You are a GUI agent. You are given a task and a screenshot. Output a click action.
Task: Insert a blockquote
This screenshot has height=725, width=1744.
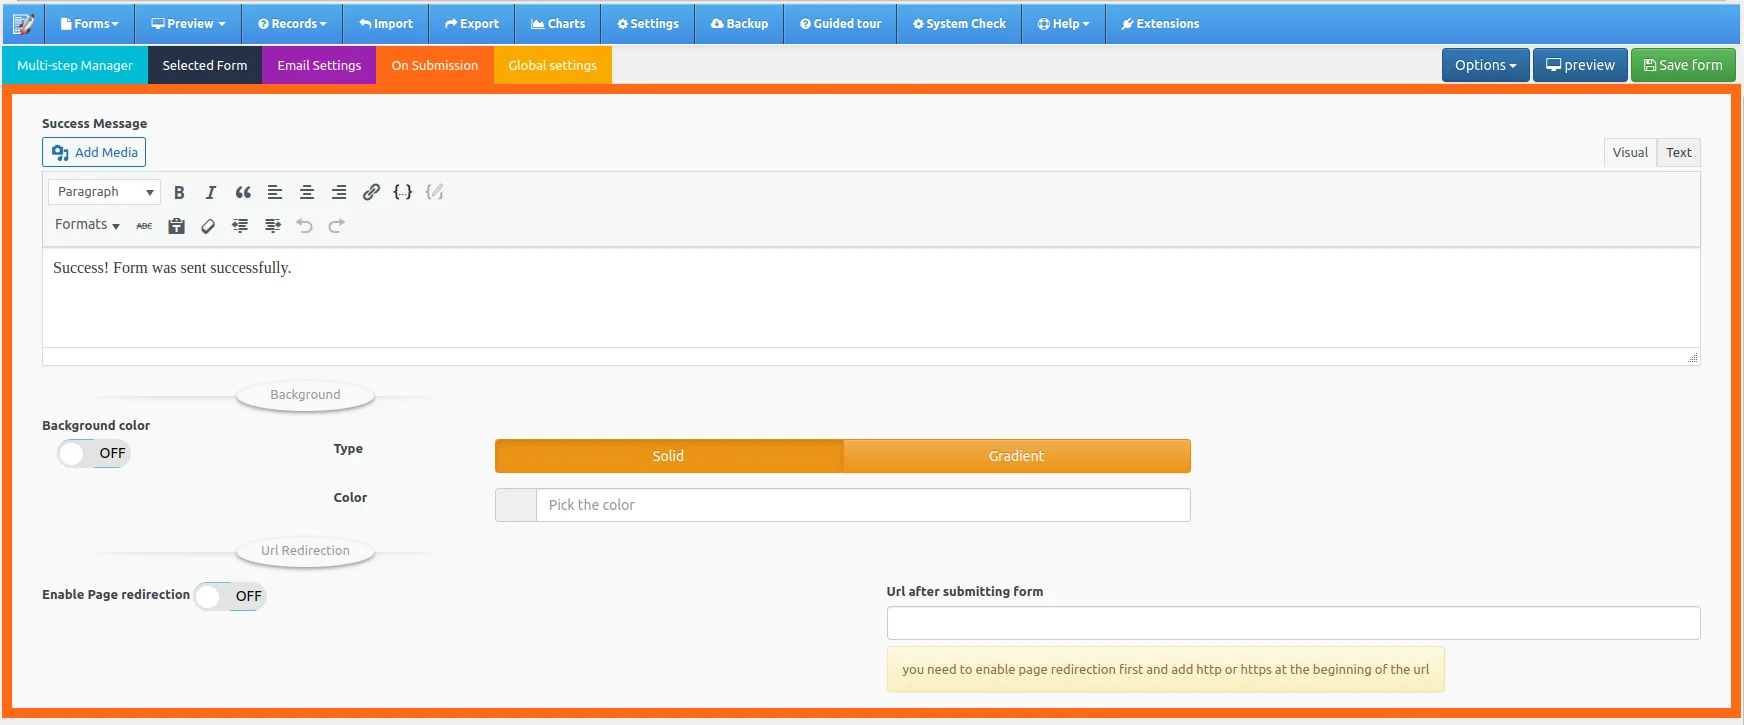point(243,192)
